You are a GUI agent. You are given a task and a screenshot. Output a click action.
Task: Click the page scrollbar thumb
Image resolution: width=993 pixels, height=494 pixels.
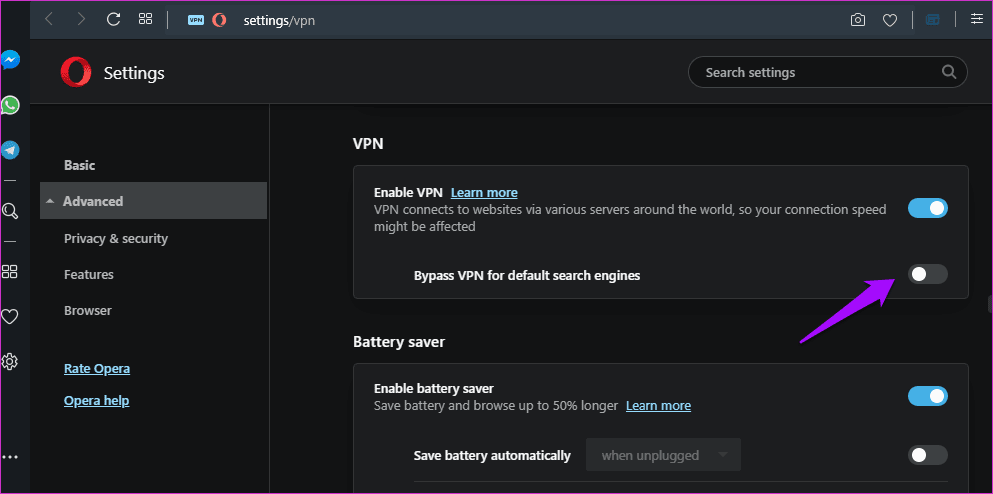pyautogui.click(x=990, y=304)
